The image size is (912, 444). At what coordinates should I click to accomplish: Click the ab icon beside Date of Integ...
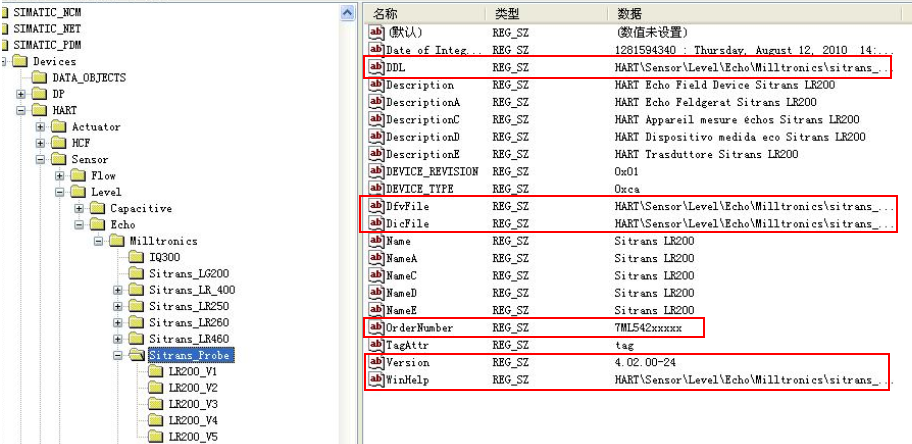(377, 50)
